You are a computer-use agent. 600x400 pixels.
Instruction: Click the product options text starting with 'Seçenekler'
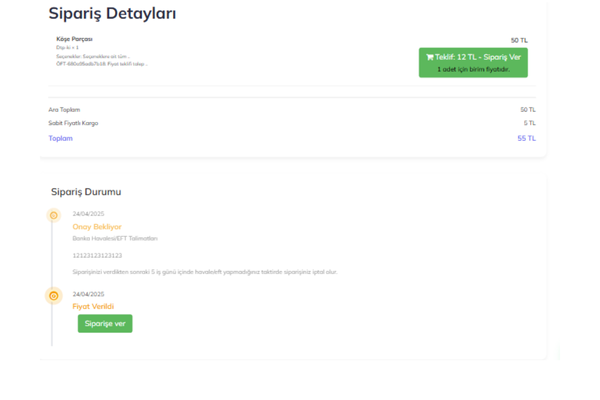[93, 56]
